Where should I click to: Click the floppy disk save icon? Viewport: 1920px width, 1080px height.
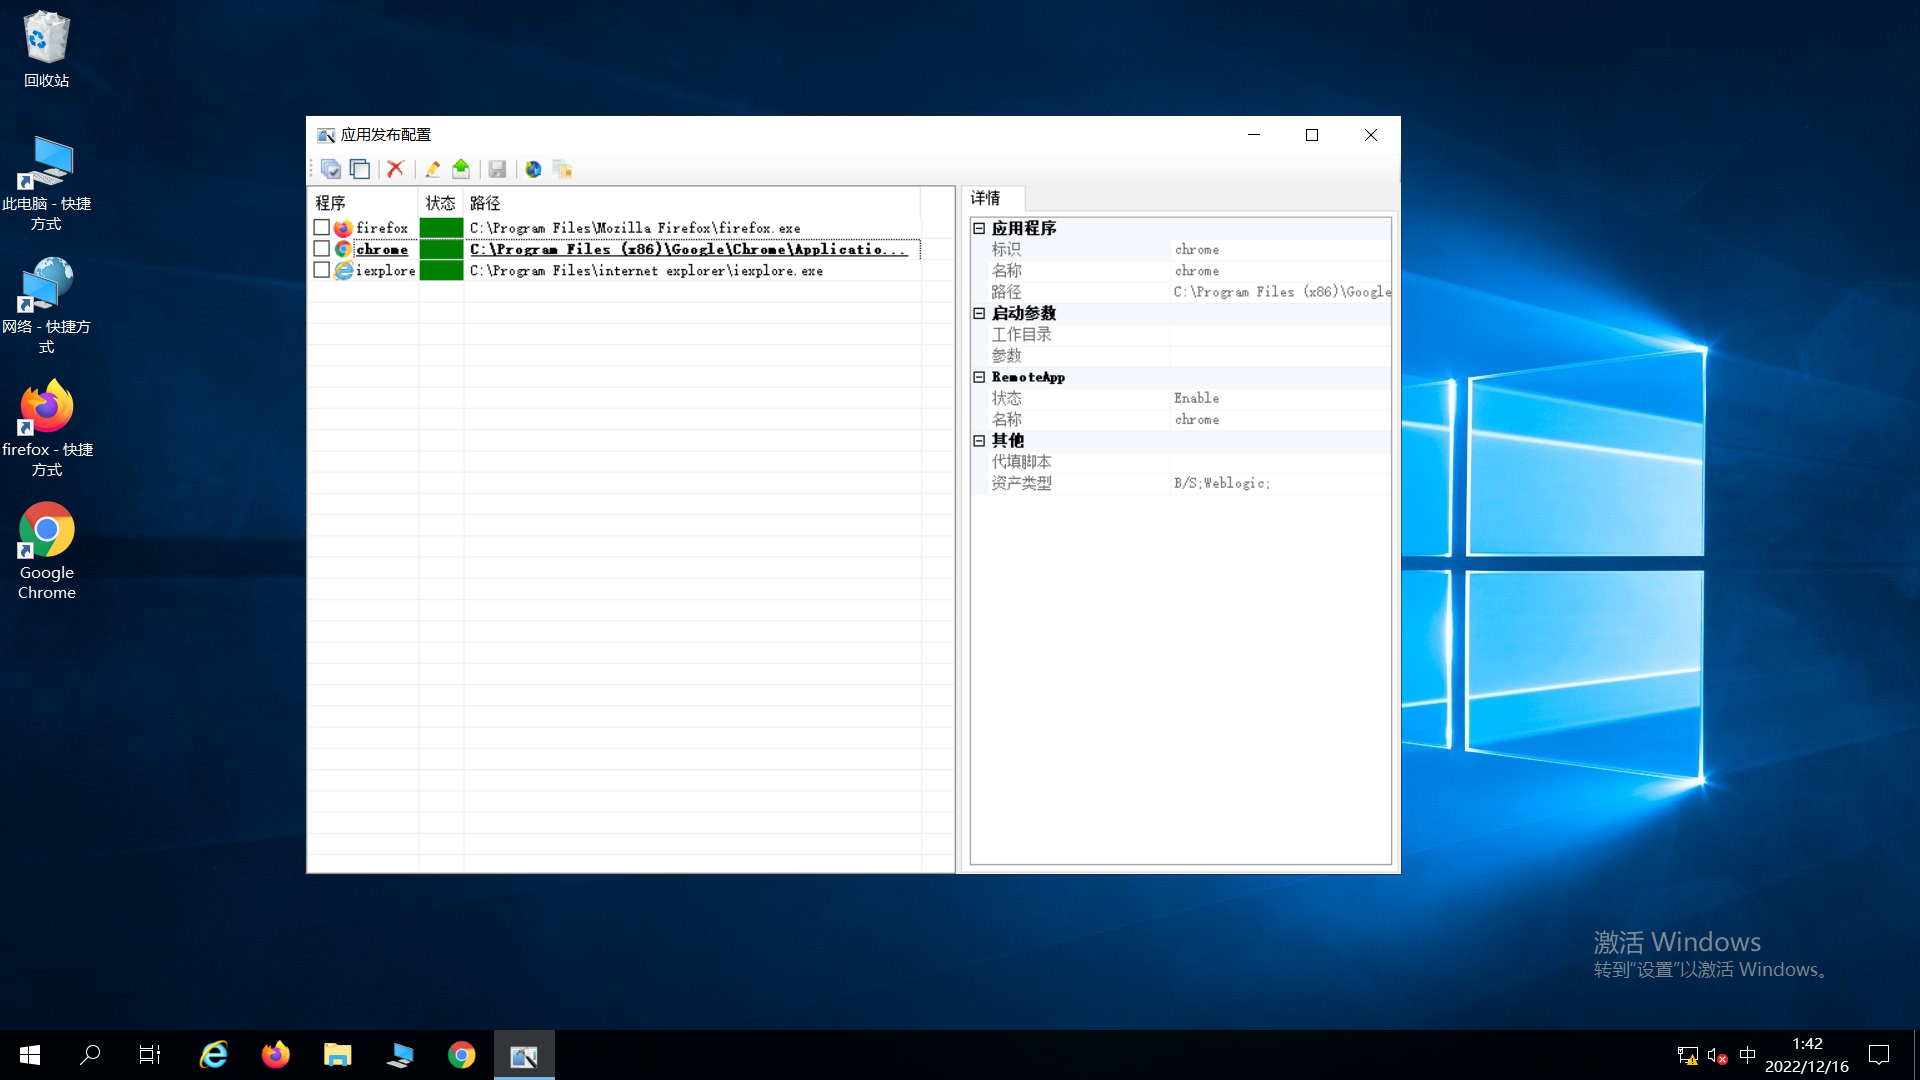click(x=497, y=169)
